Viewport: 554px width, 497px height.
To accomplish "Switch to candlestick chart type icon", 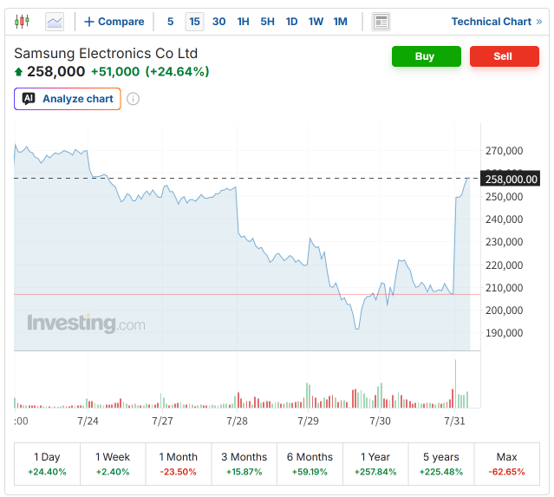I will click(x=22, y=22).
